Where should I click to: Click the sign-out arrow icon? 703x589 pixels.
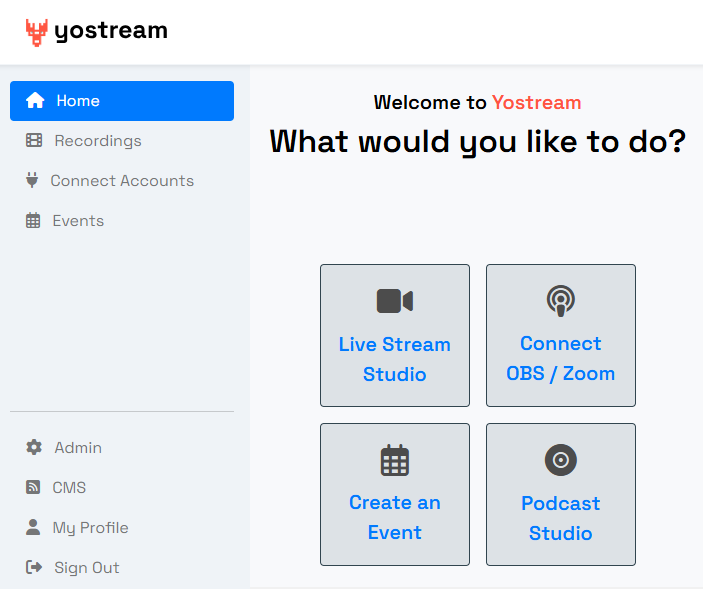tap(34, 568)
